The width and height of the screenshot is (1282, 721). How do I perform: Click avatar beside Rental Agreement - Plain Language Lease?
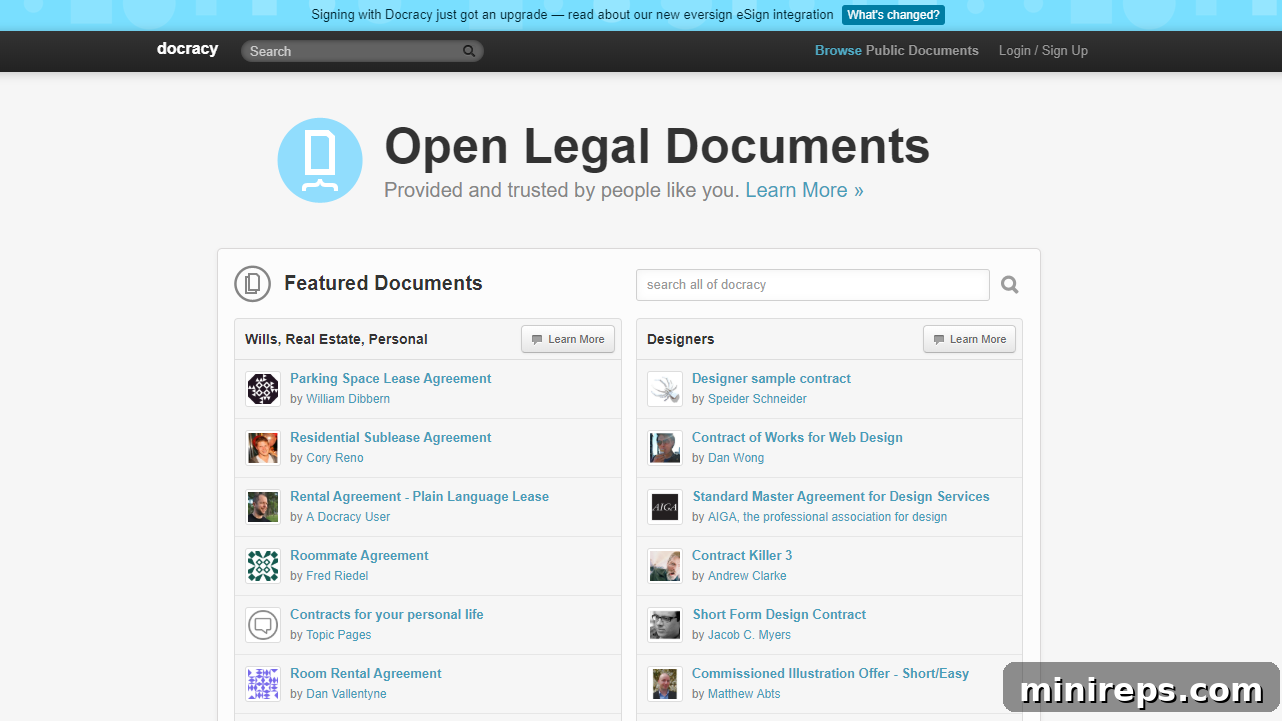point(263,507)
